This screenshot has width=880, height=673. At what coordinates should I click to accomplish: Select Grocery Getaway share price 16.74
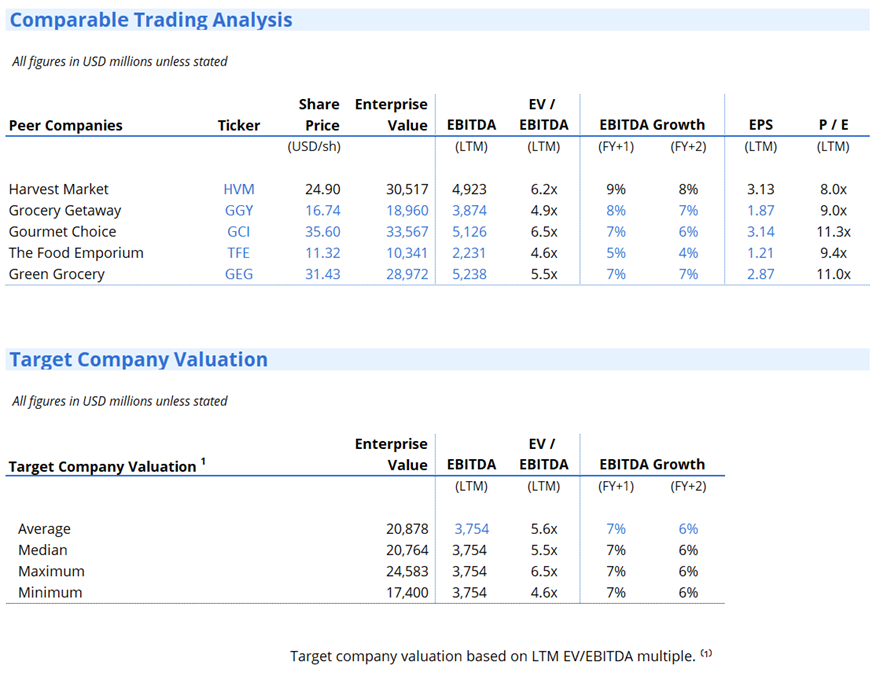[323, 210]
